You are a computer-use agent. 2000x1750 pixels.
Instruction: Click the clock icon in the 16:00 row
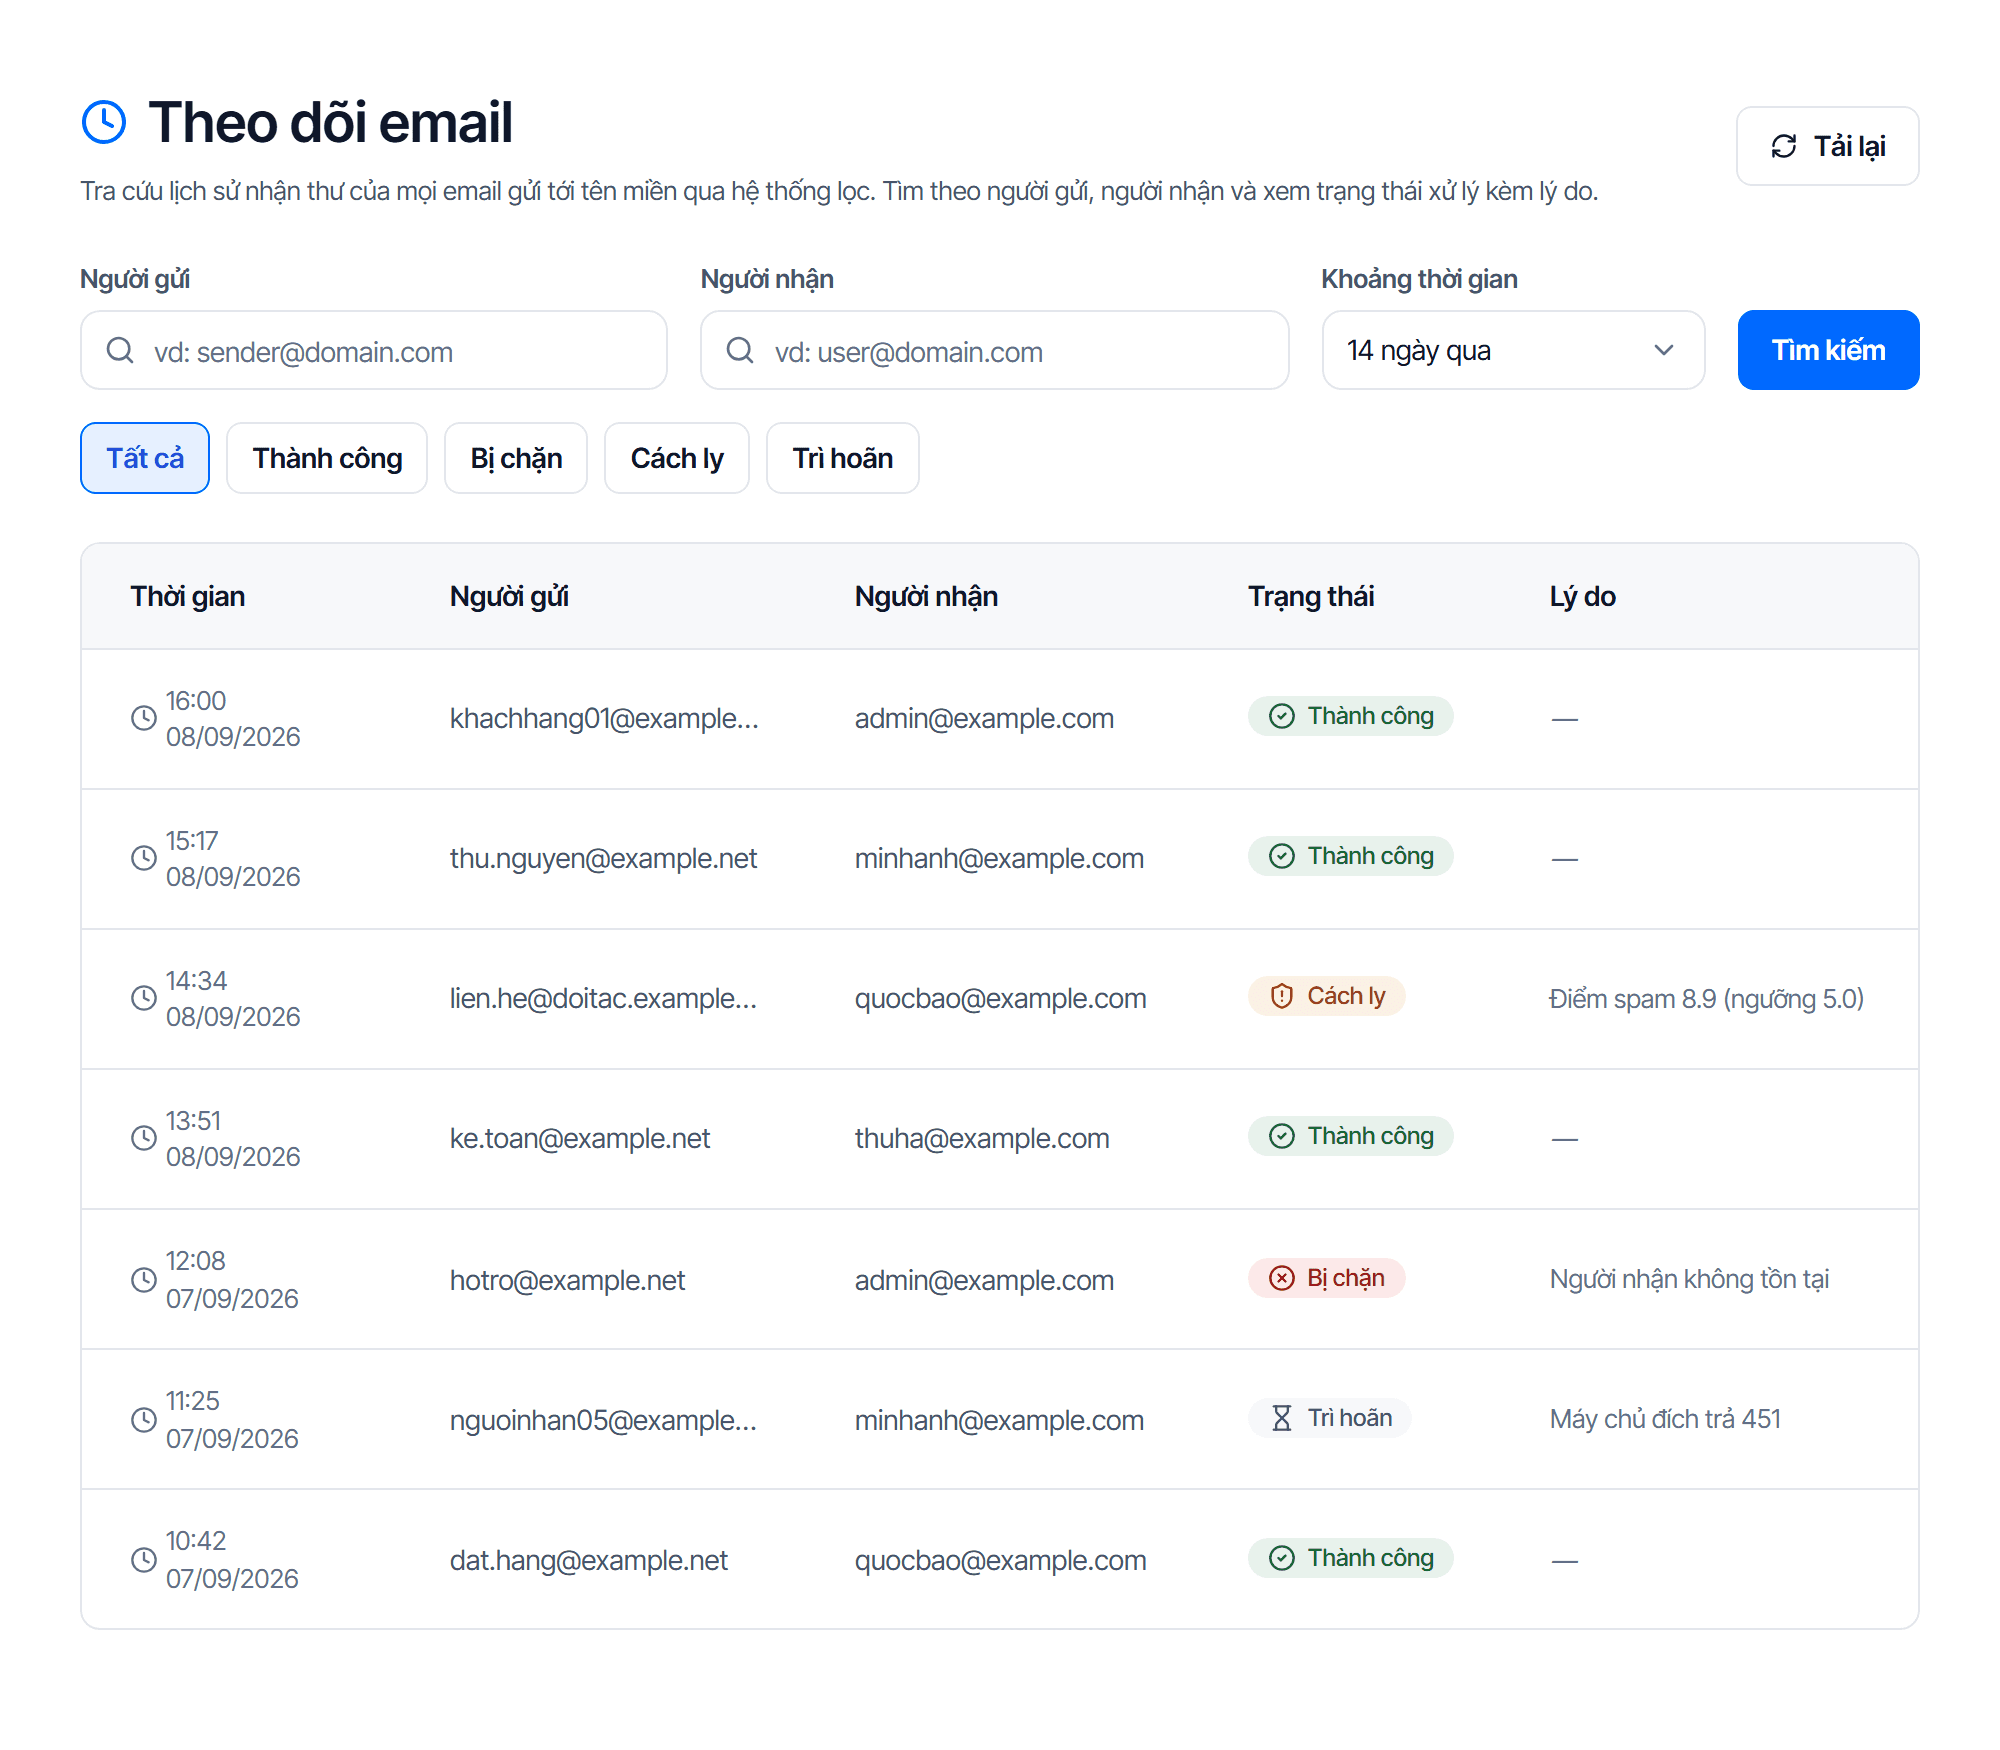[144, 717]
